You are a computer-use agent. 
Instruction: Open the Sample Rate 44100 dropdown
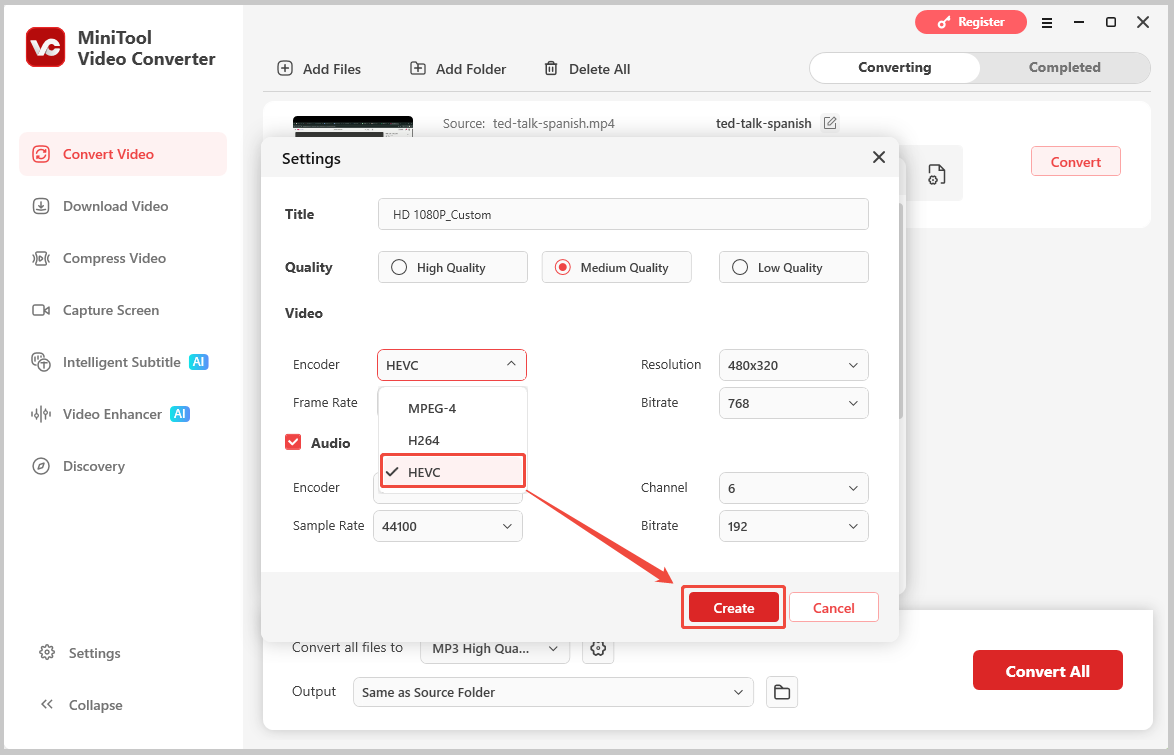point(448,526)
